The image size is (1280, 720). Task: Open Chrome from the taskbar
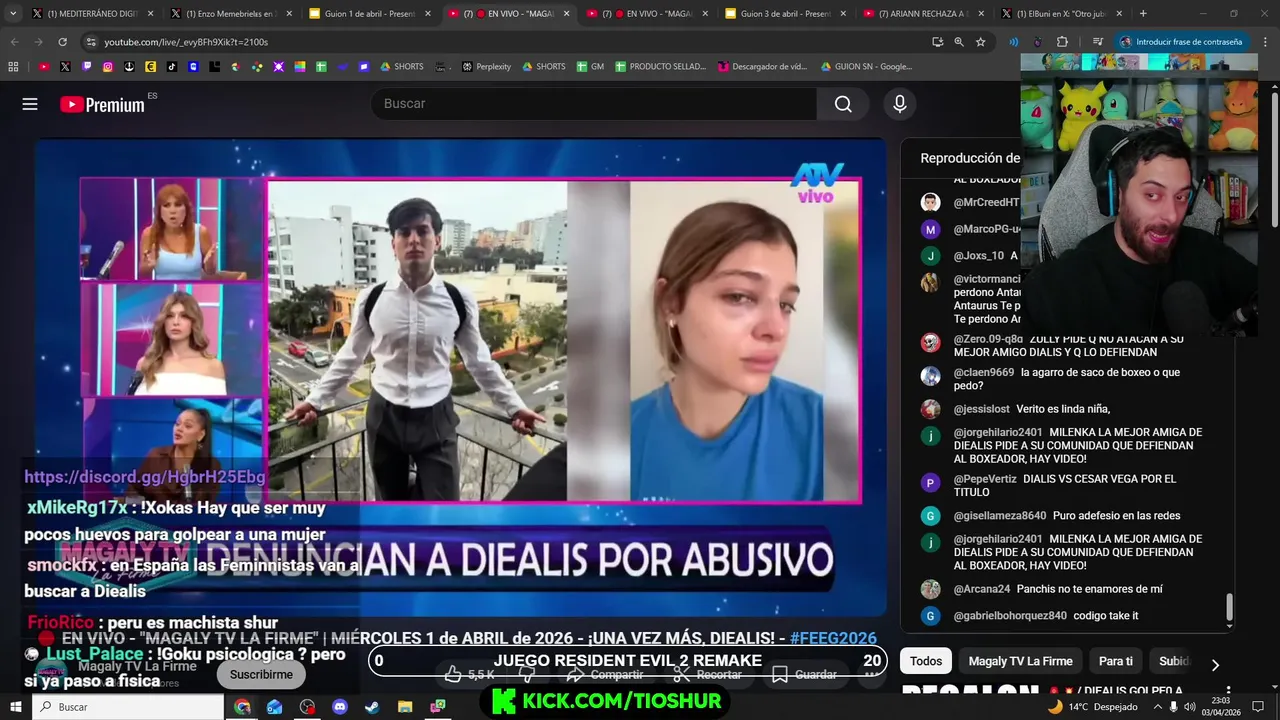pos(242,707)
